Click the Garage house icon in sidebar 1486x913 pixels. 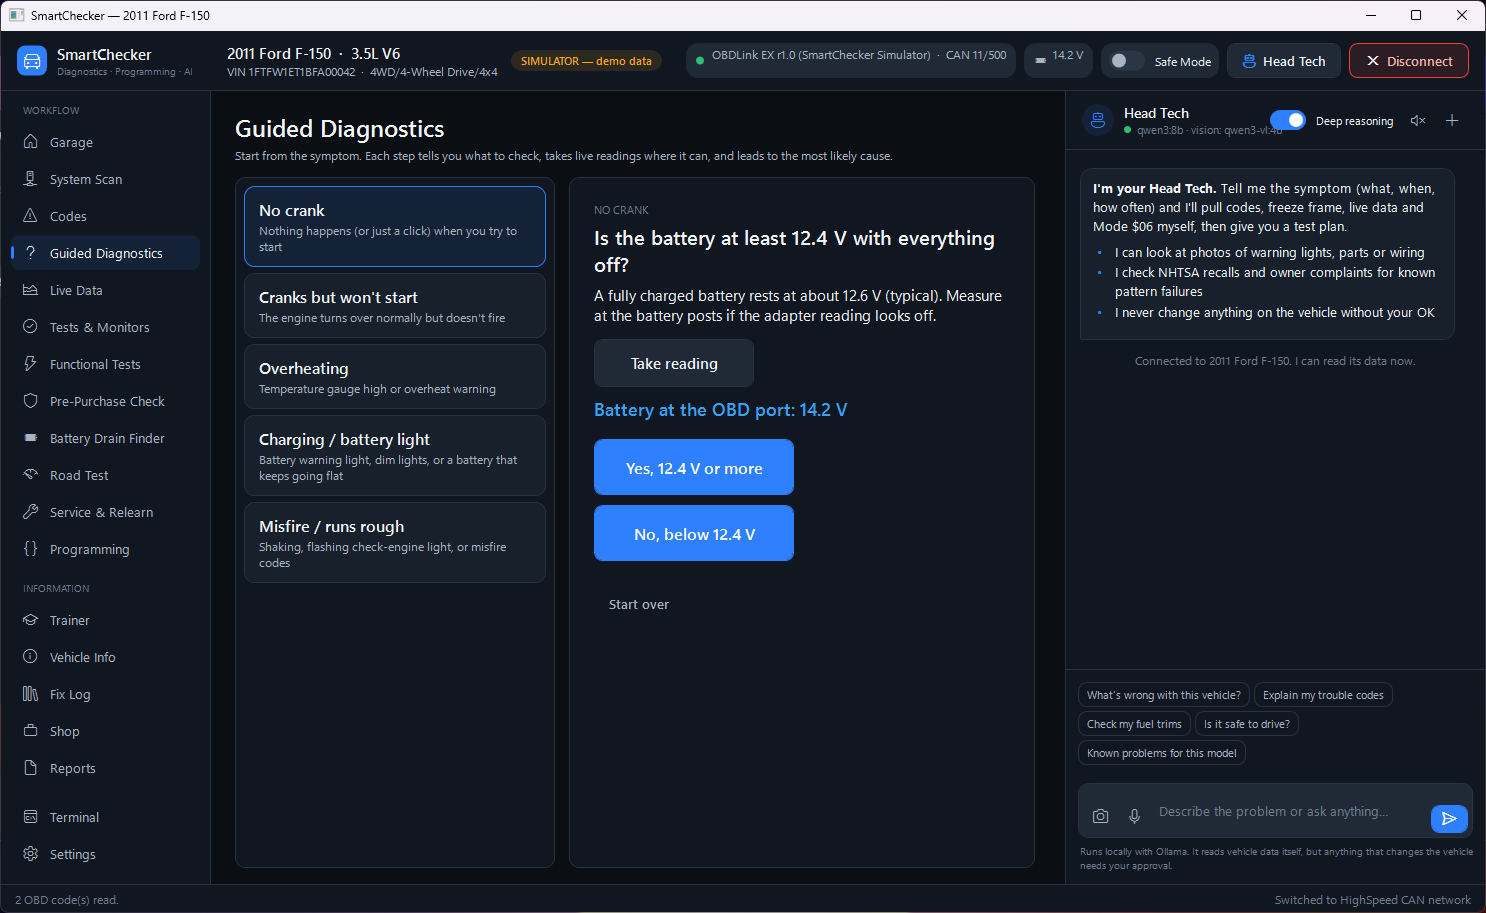(31, 142)
